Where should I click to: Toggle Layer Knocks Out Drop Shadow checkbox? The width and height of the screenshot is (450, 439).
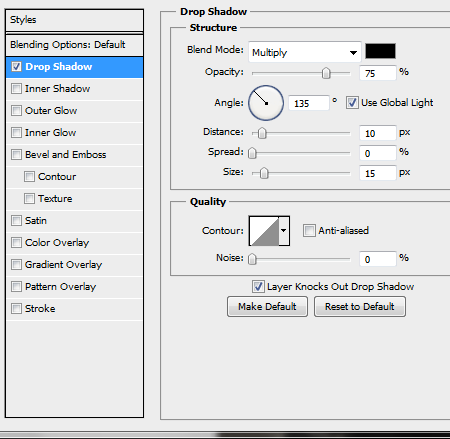coord(258,287)
